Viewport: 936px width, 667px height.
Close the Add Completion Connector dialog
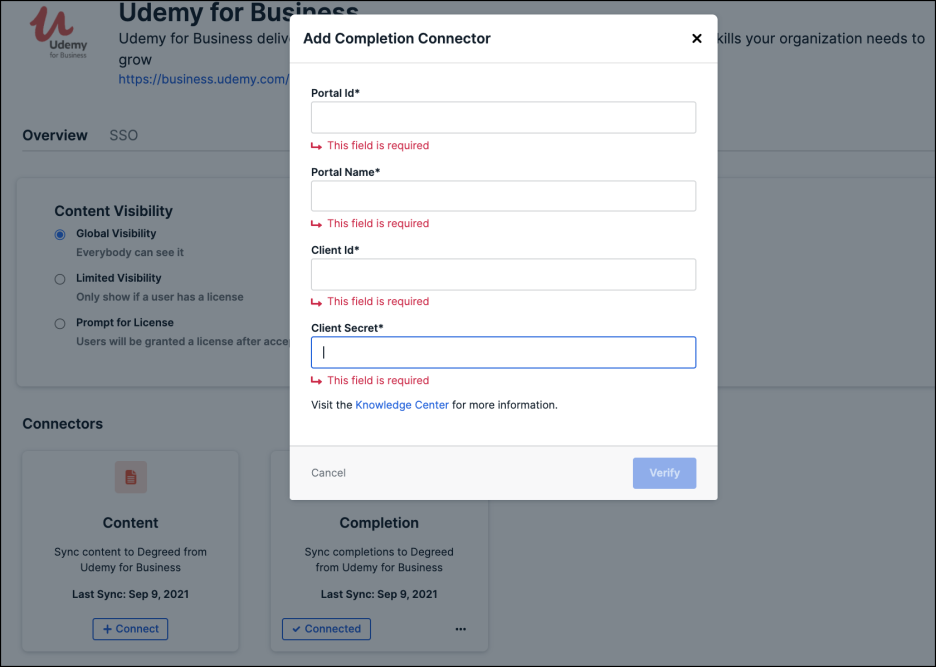(696, 39)
